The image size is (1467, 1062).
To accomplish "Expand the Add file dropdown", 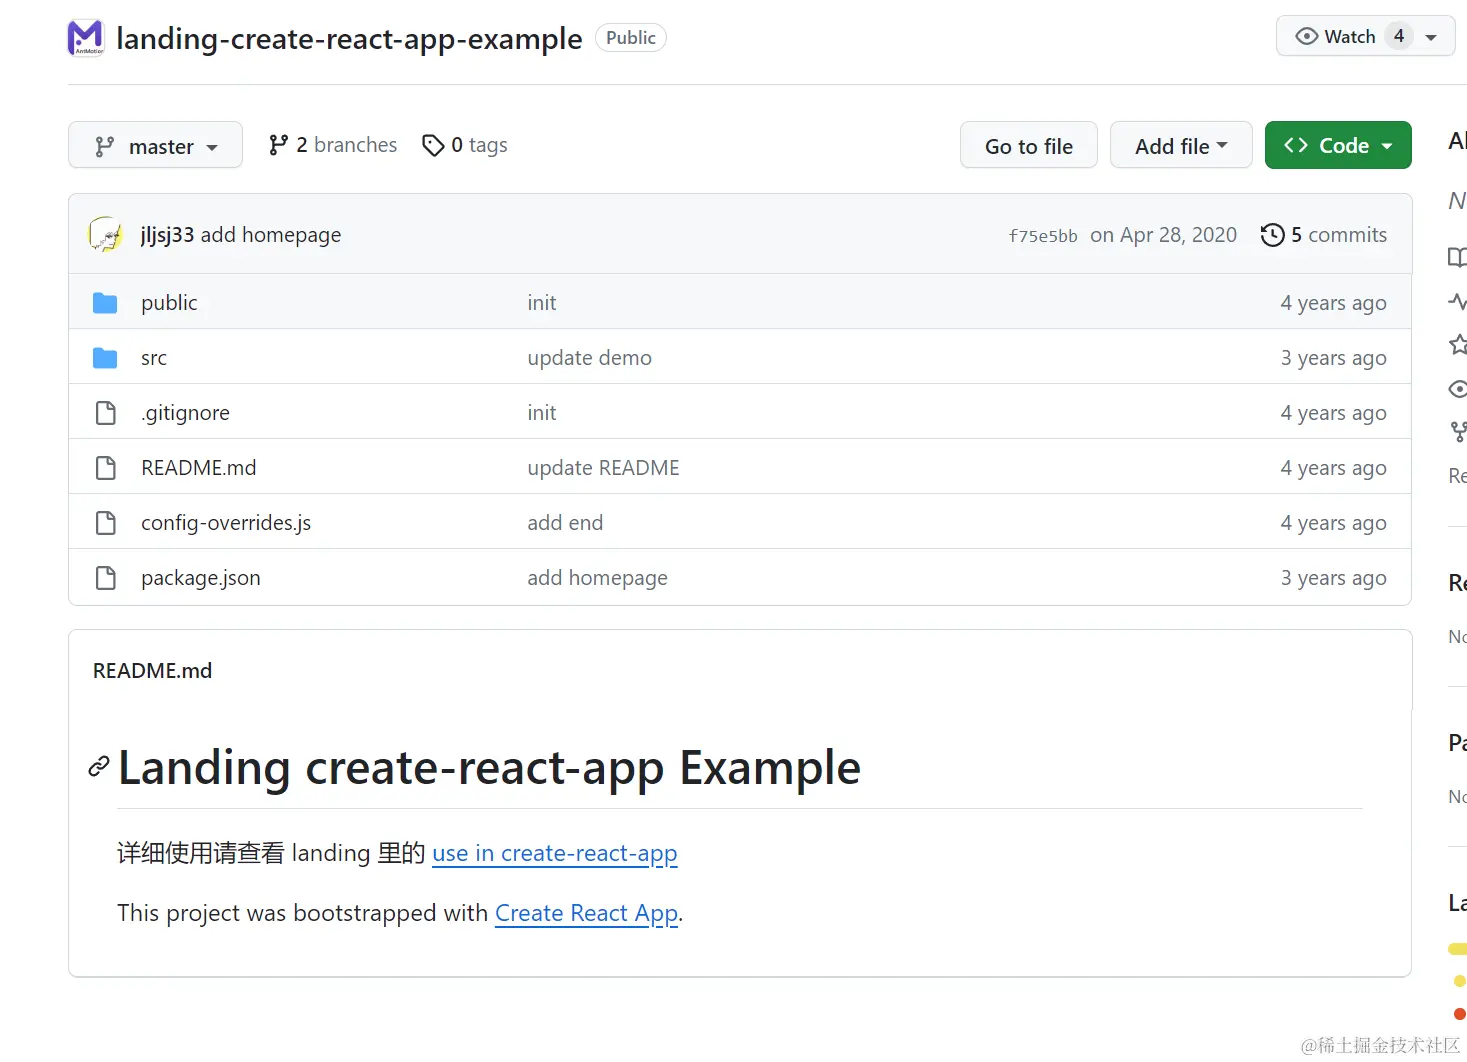I will 1181,146.
